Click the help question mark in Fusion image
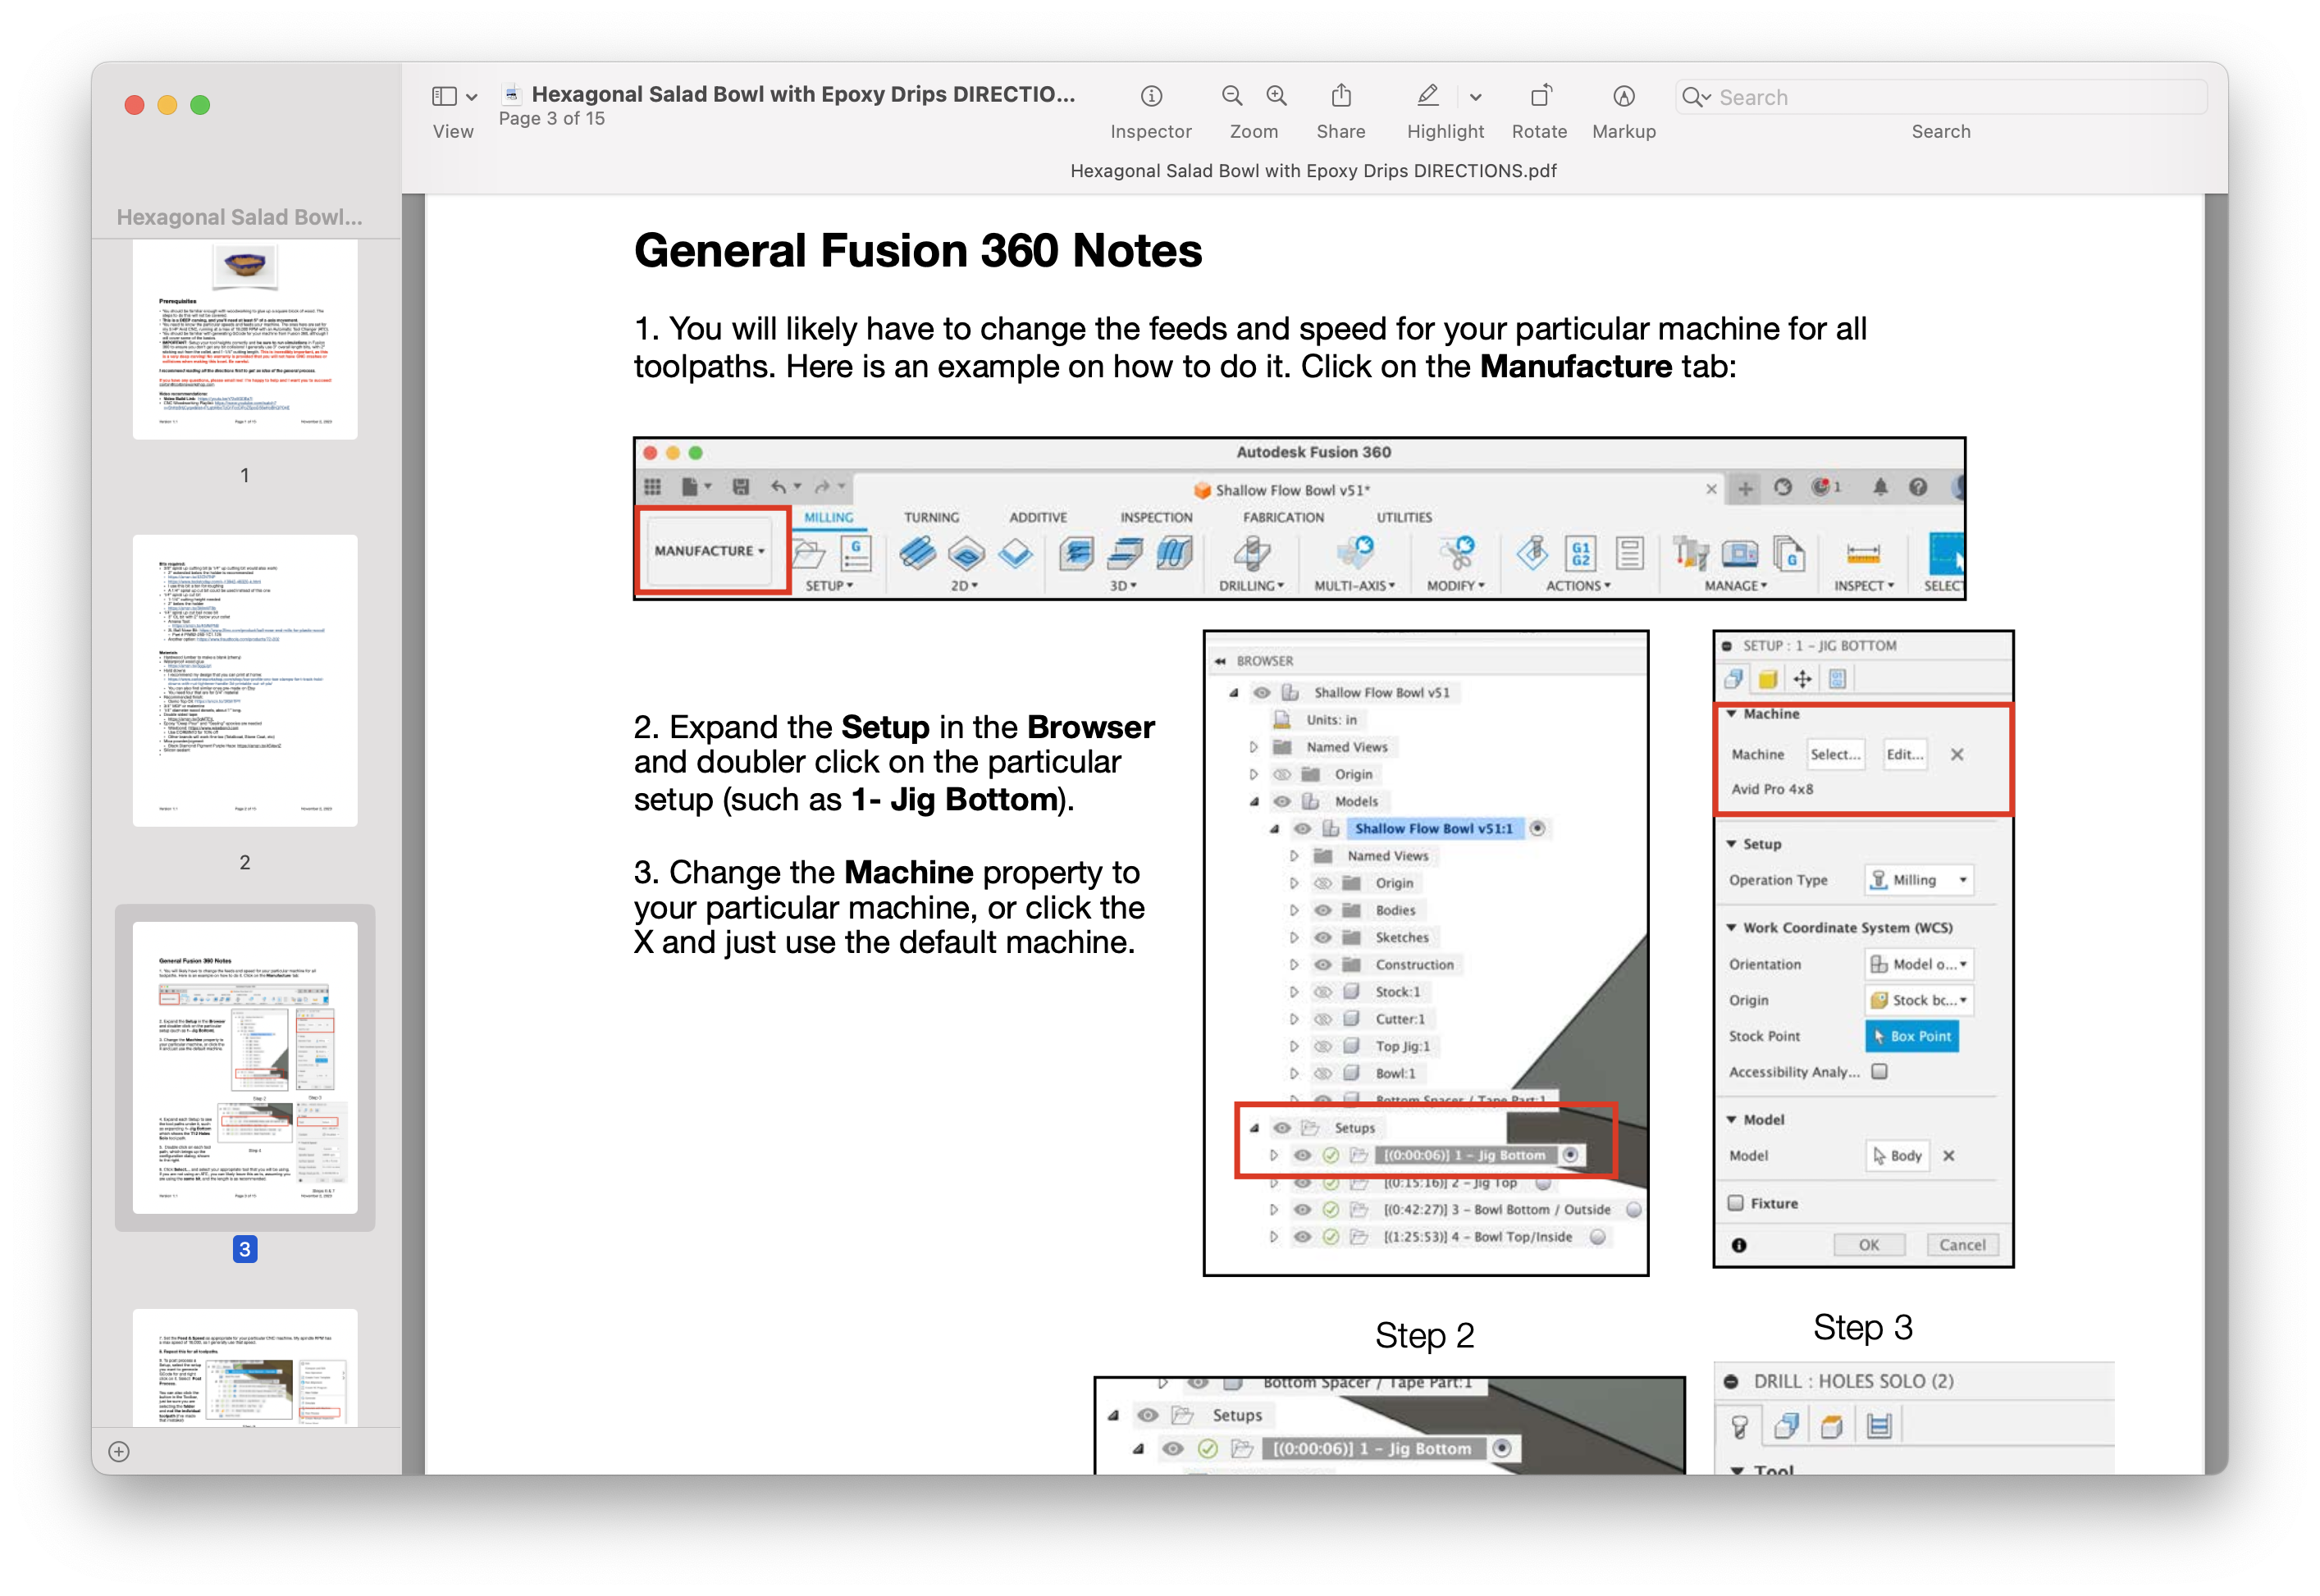 1918,487
